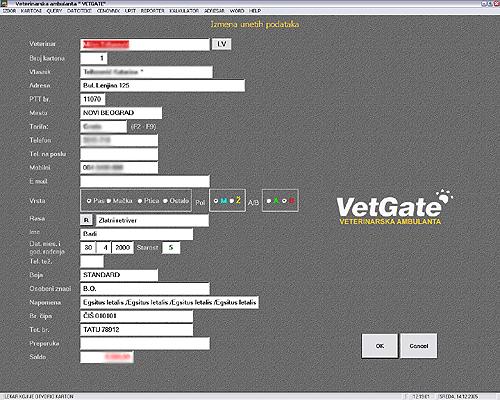Click the LV button beside Veterinar field

click(221, 44)
